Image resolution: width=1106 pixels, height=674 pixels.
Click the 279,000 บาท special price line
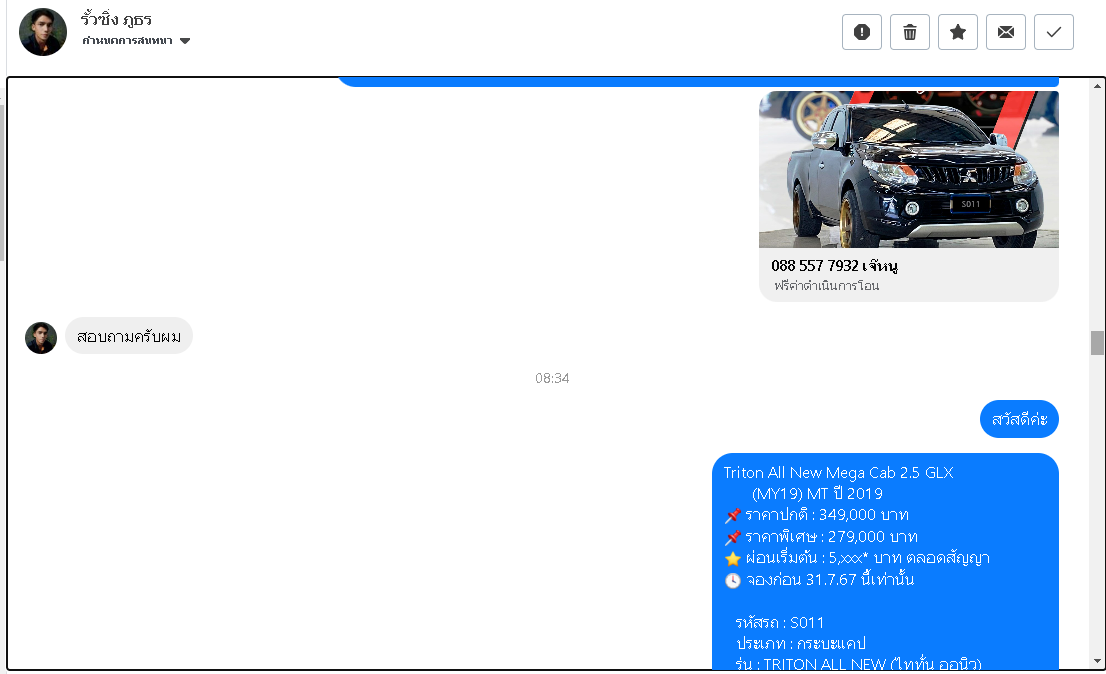point(821,537)
